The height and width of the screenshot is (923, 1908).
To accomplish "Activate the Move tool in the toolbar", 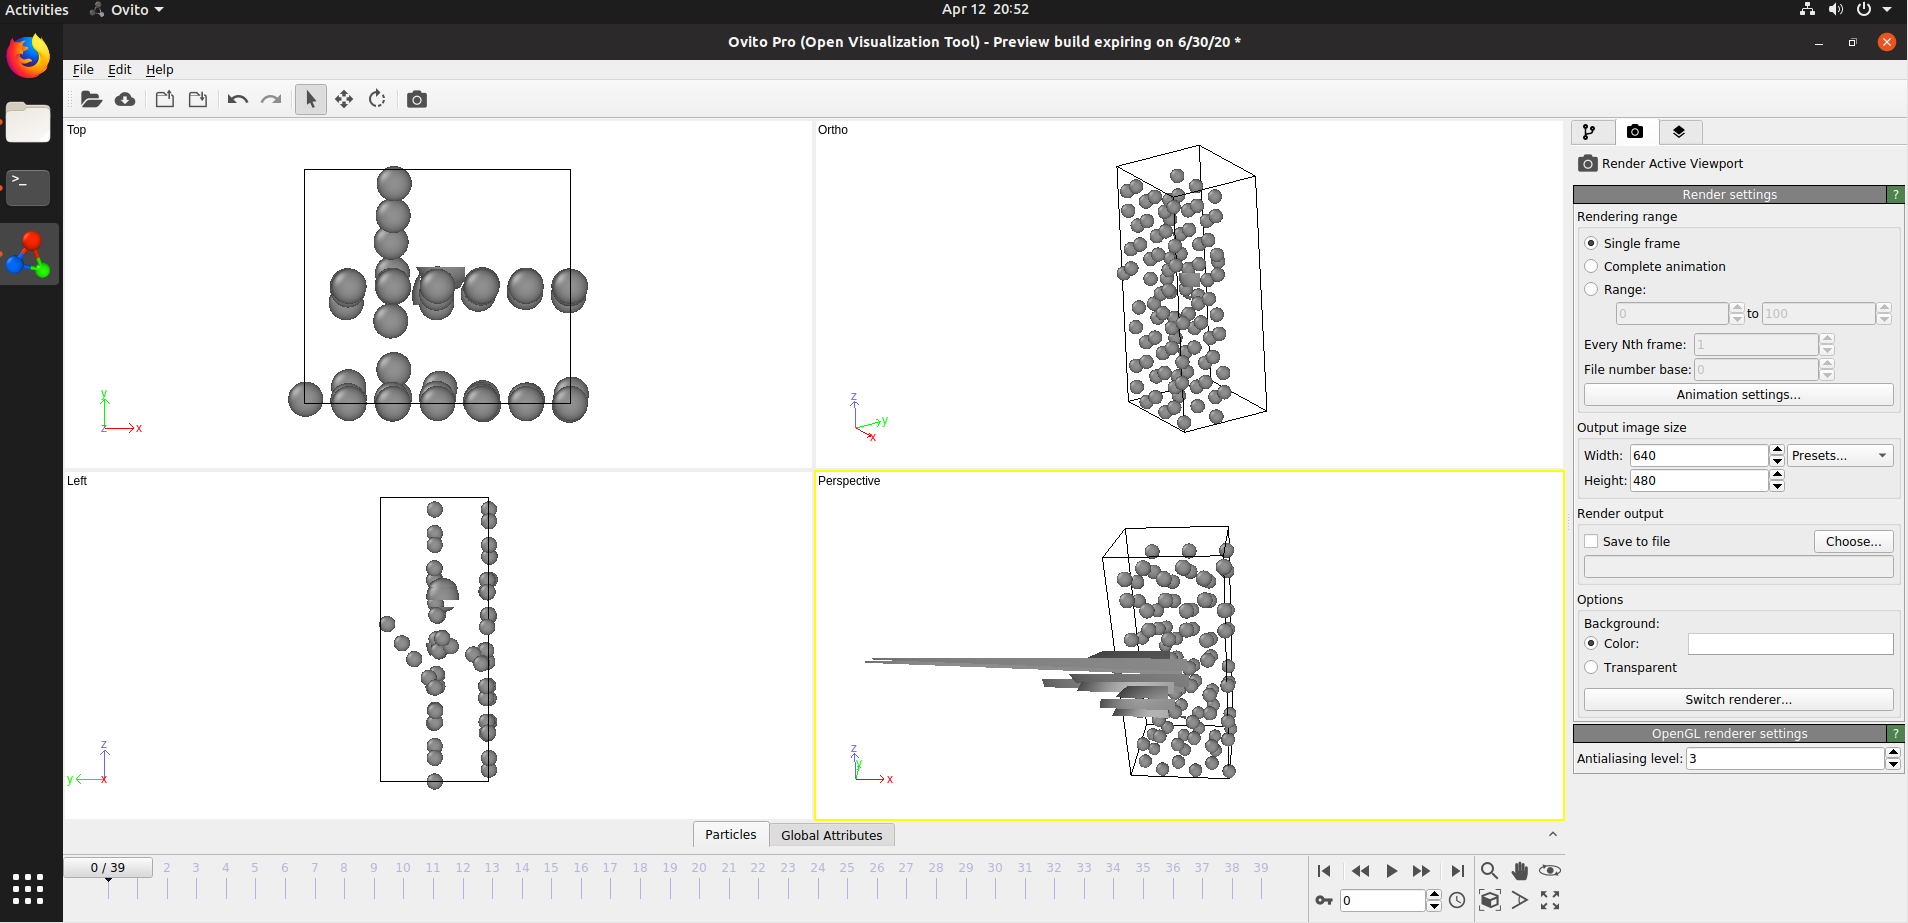I will coord(344,99).
